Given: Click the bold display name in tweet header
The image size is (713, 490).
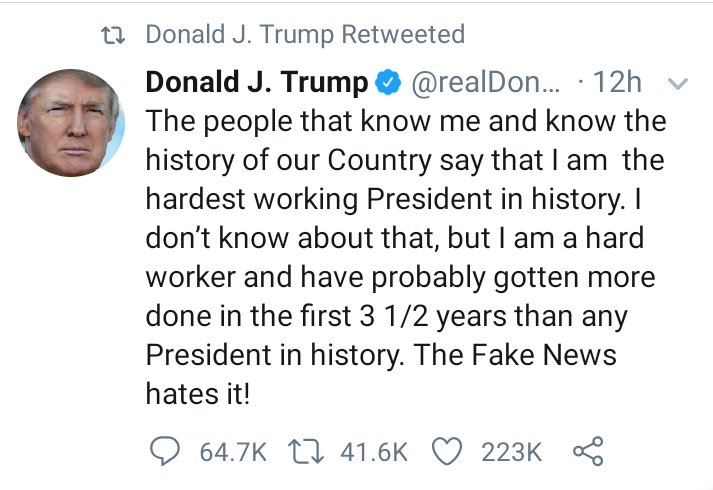Looking at the screenshot, I should click(x=256, y=83).
